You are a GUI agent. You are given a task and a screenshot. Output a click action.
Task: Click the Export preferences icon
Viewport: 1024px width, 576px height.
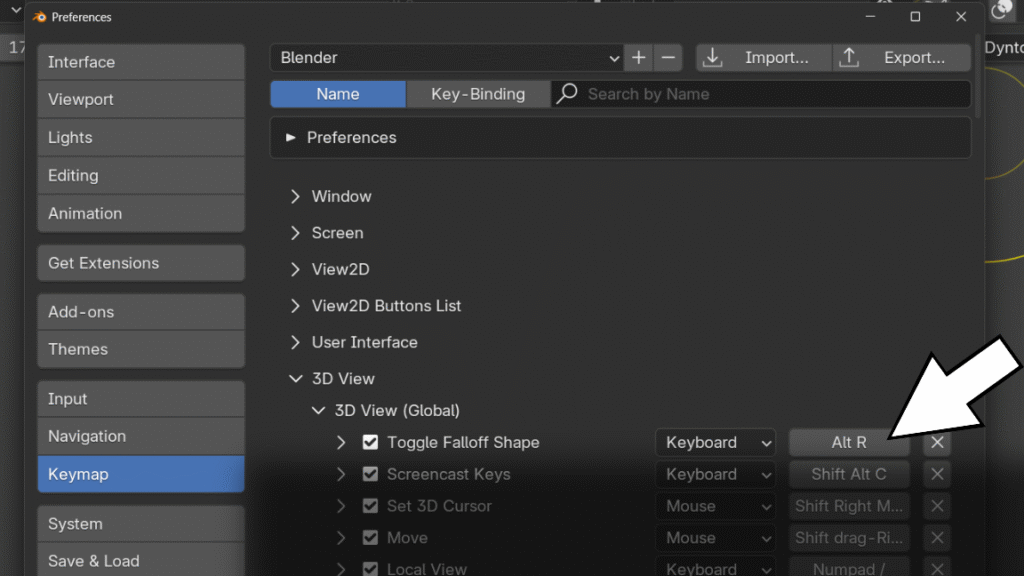click(x=849, y=57)
